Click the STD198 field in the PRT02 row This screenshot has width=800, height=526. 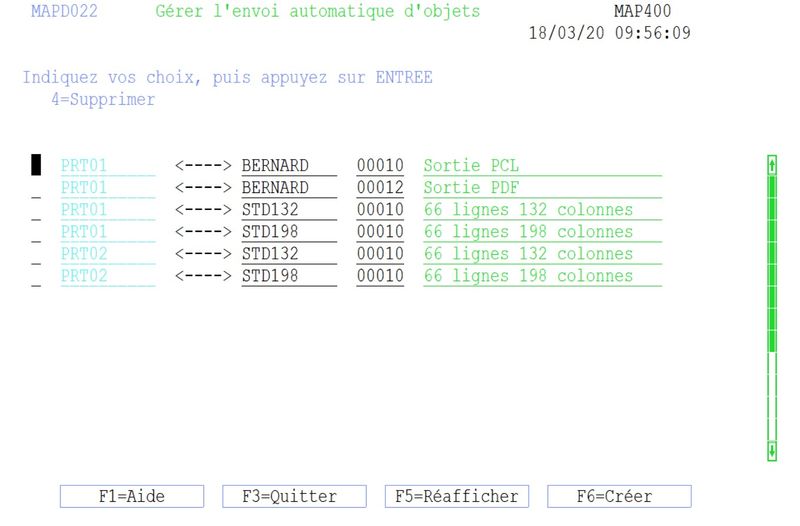(288, 276)
